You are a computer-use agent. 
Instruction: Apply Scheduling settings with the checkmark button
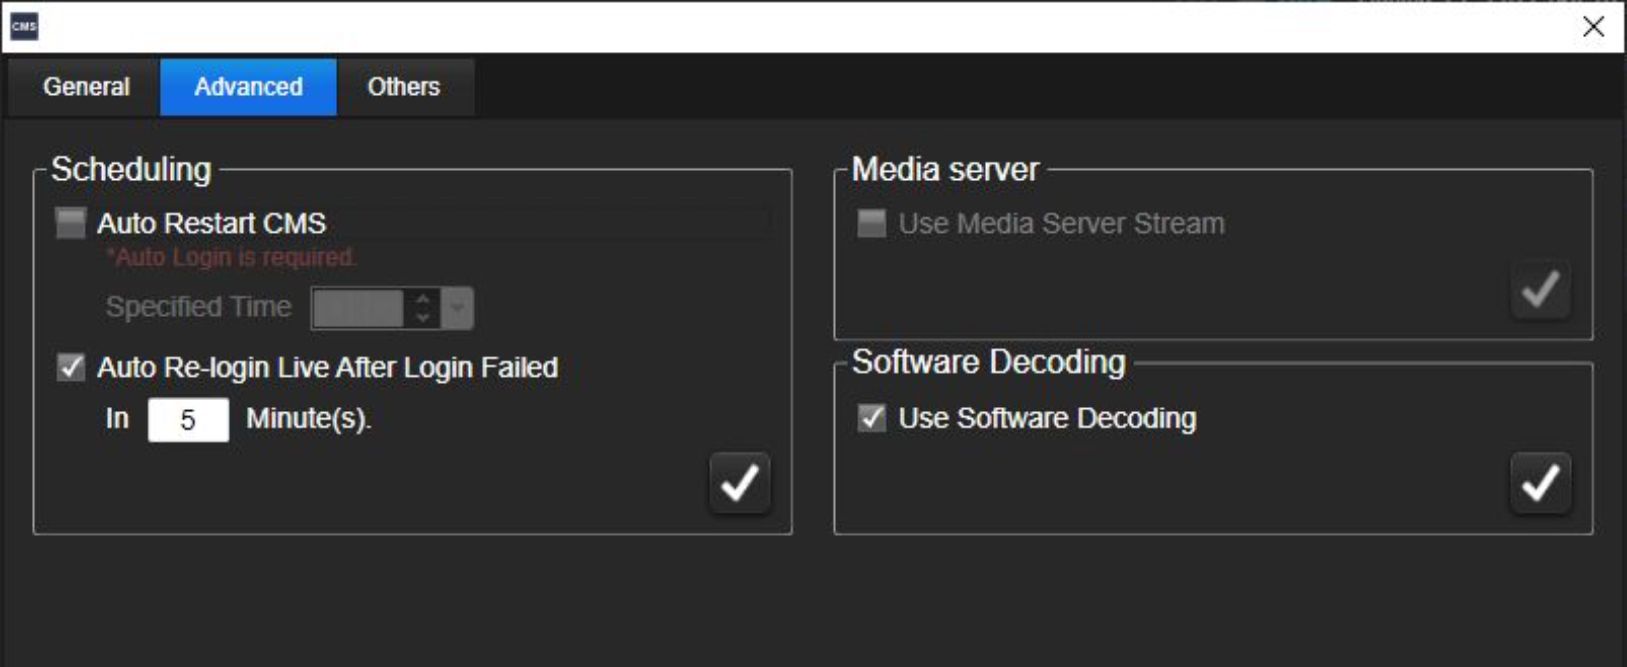(739, 484)
